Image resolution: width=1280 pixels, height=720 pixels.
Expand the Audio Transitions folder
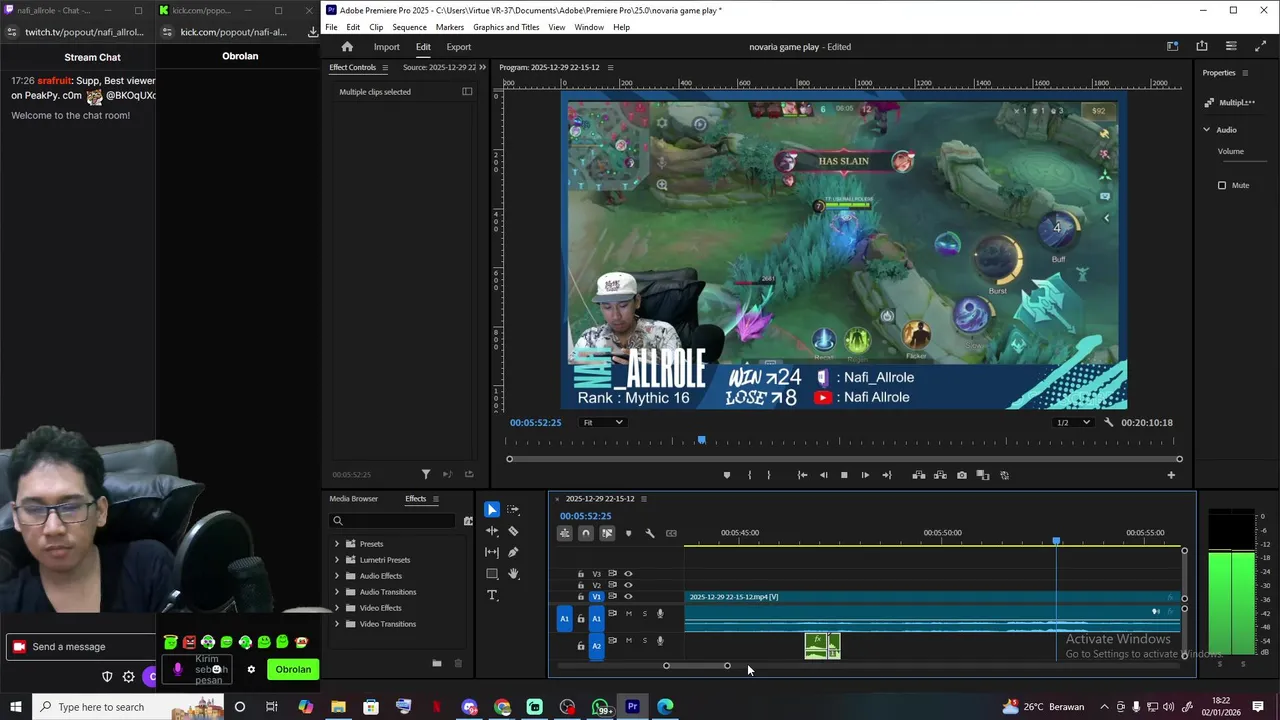(x=337, y=592)
